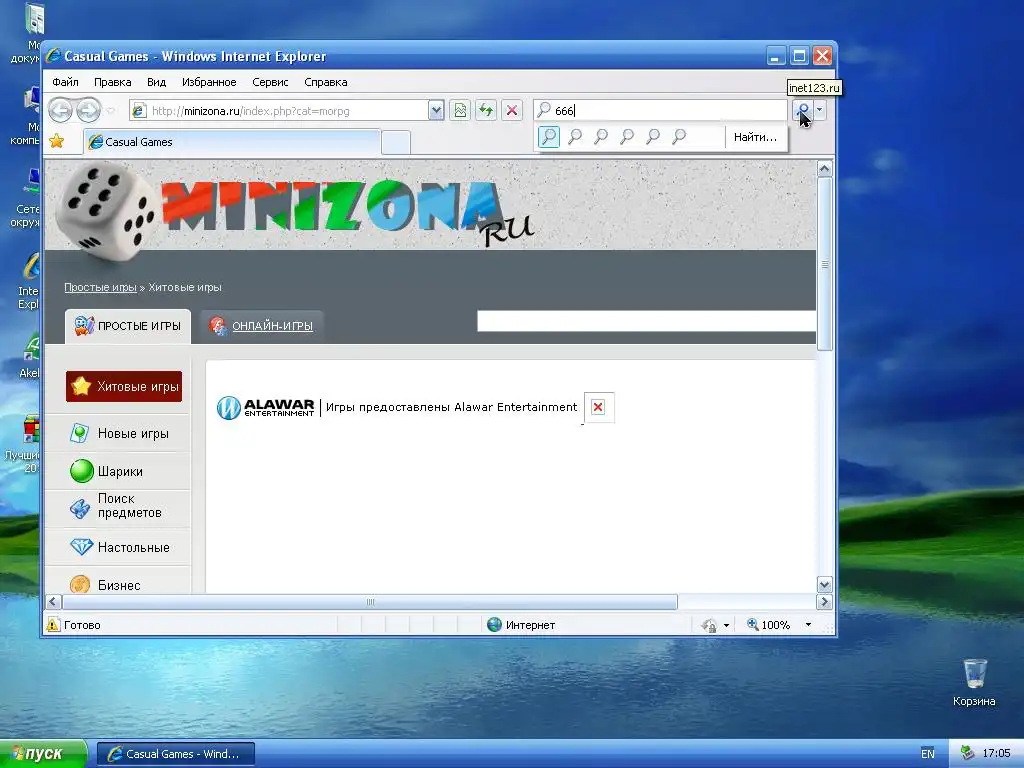This screenshot has height=768, width=1024.
Task: Click the EN language indicator
Action: 927,754
